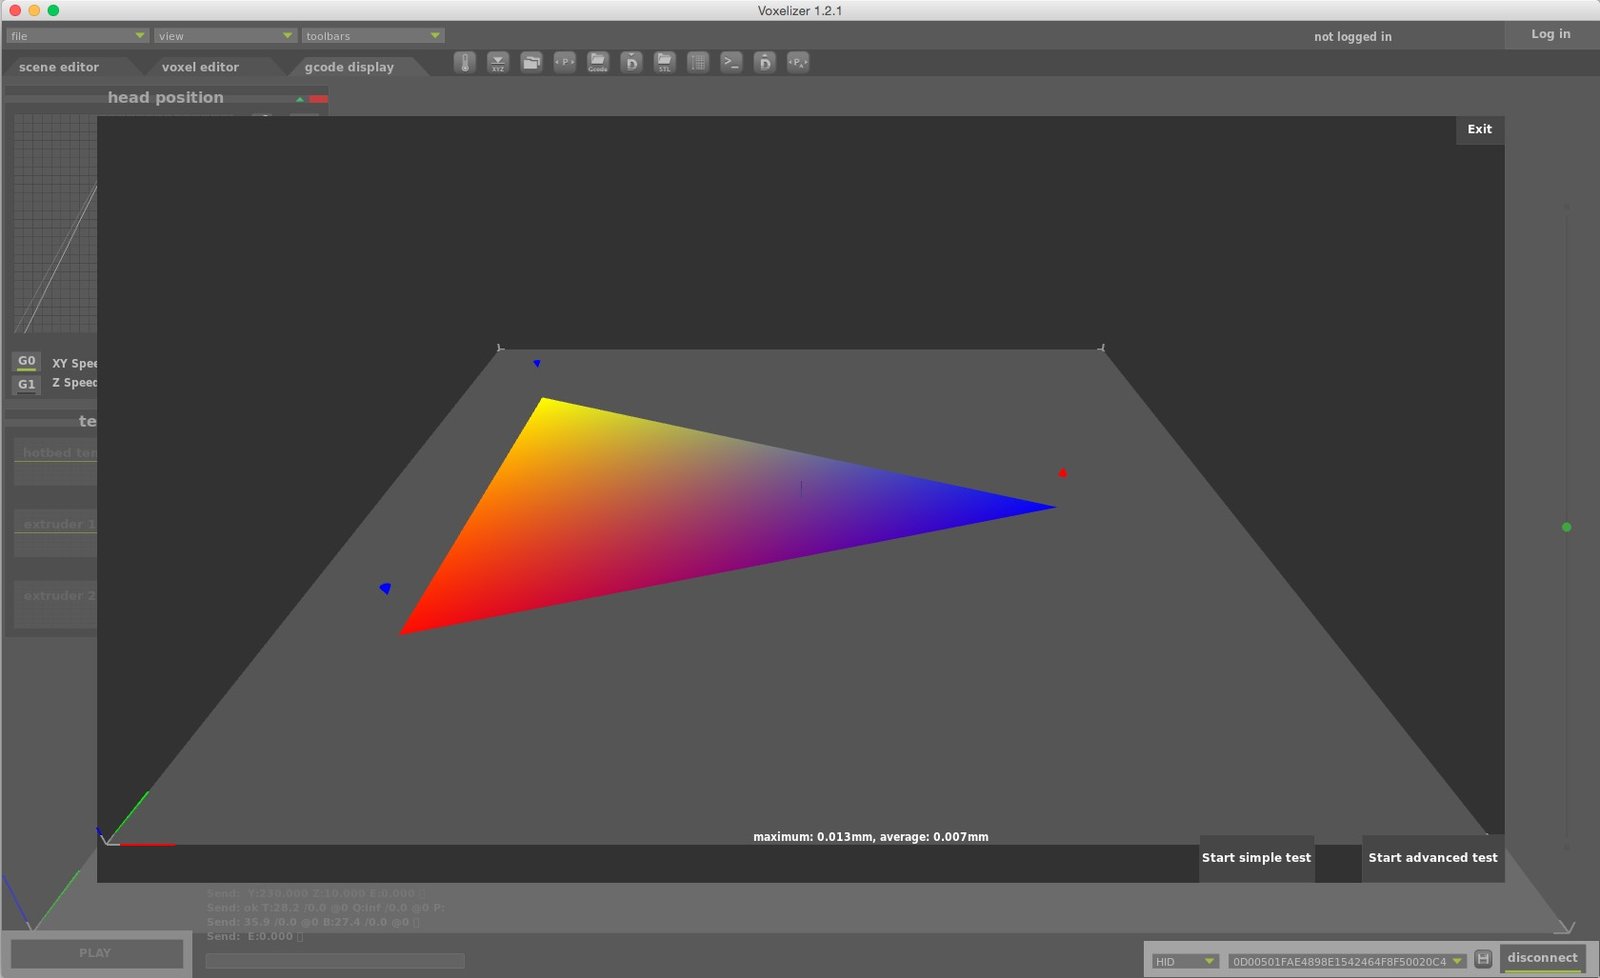Start the simple calibration test

[1256, 858]
